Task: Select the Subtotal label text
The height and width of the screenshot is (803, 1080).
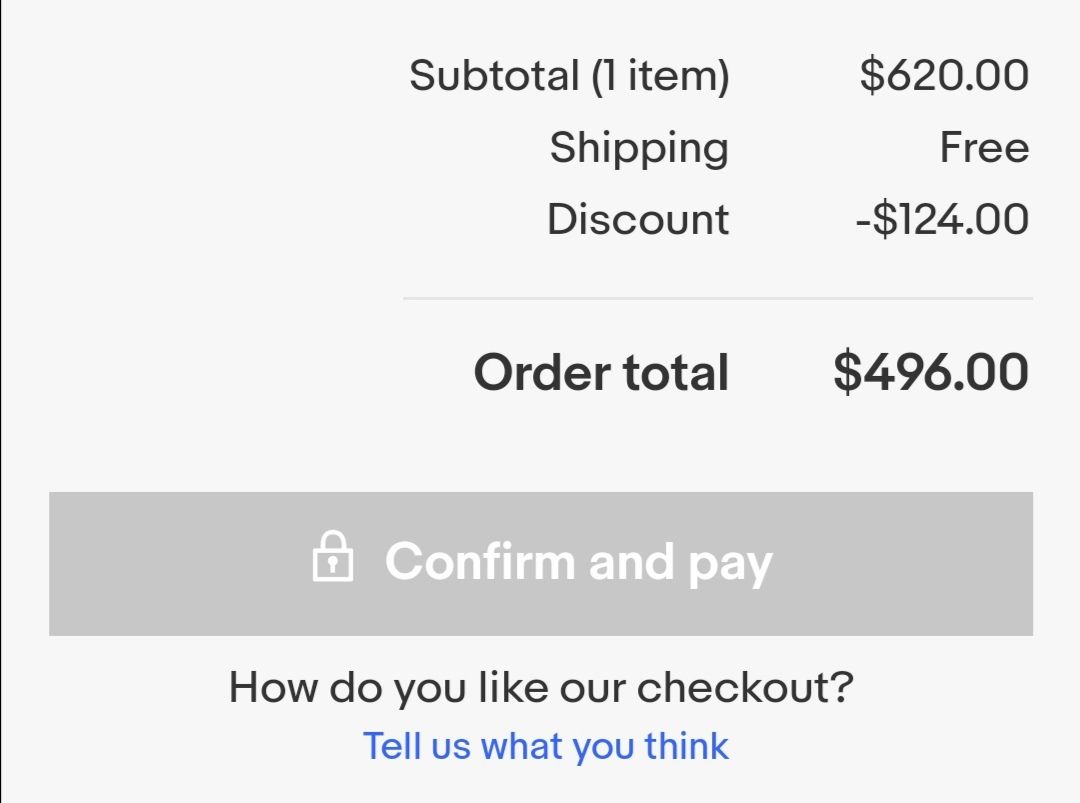Action: point(494,75)
